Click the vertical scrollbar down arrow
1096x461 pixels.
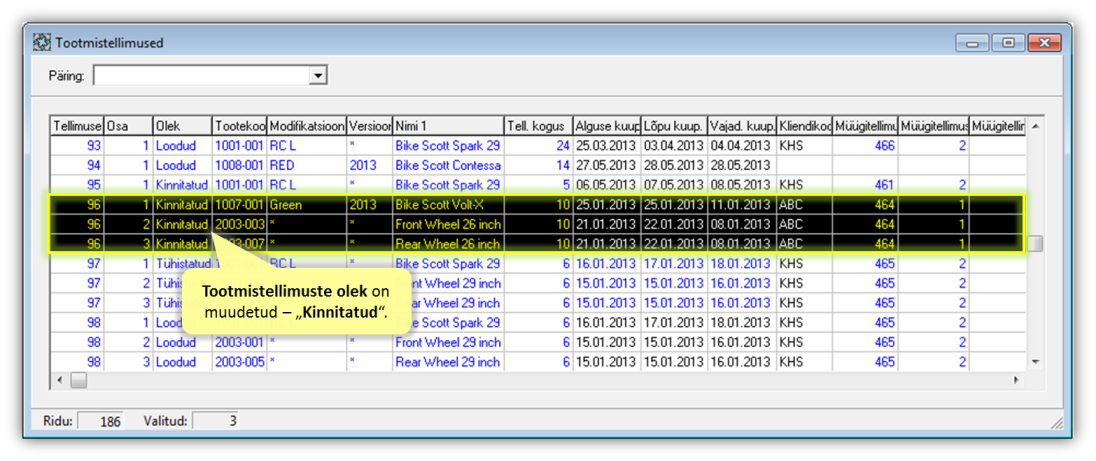pyautogui.click(x=1035, y=361)
